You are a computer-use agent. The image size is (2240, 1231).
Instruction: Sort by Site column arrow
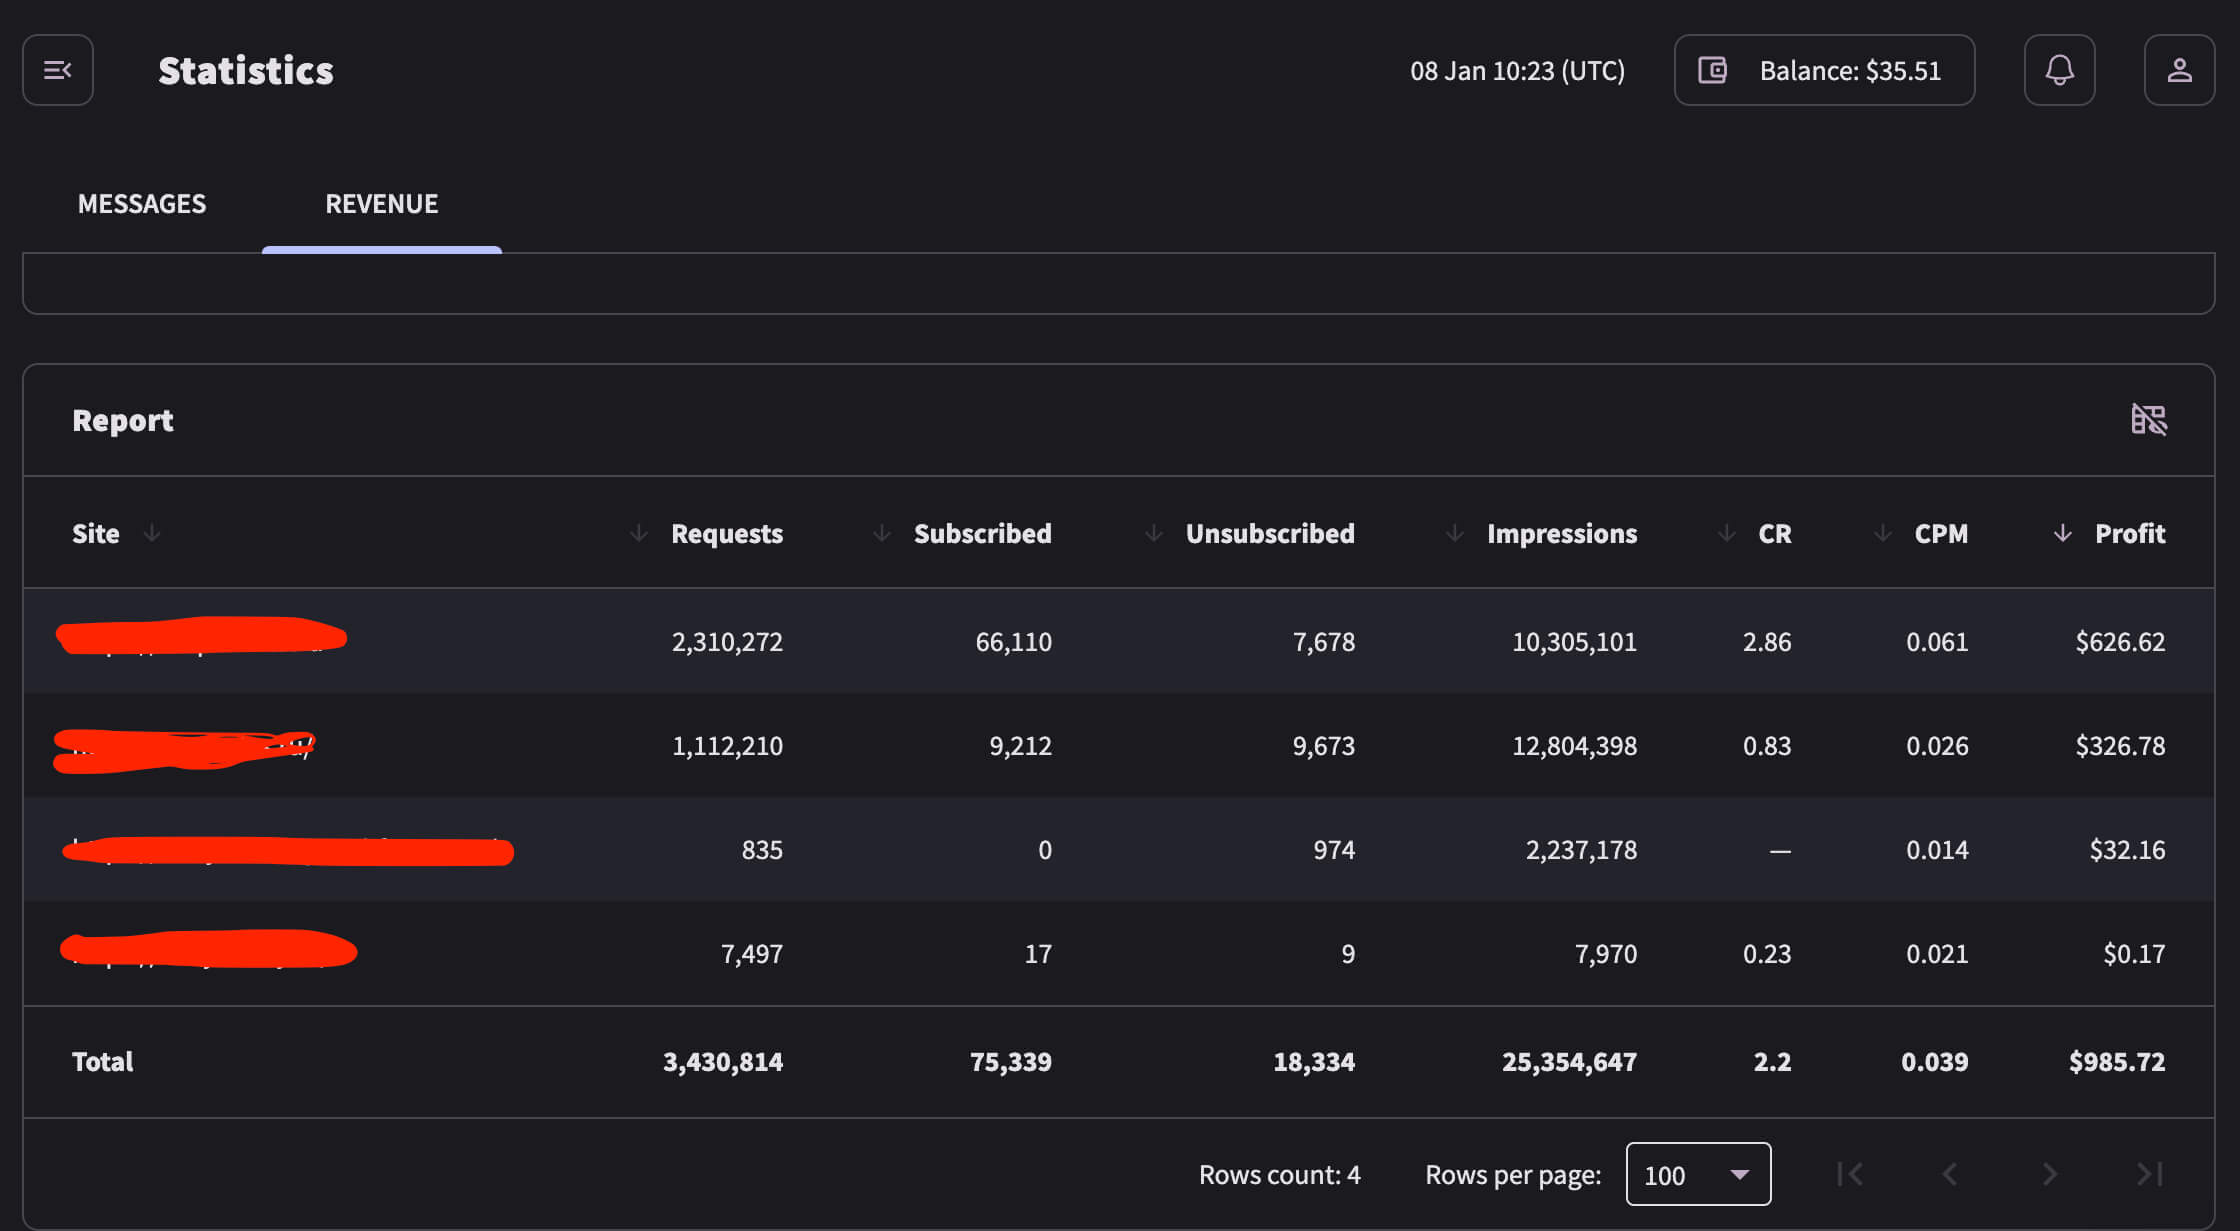152,533
